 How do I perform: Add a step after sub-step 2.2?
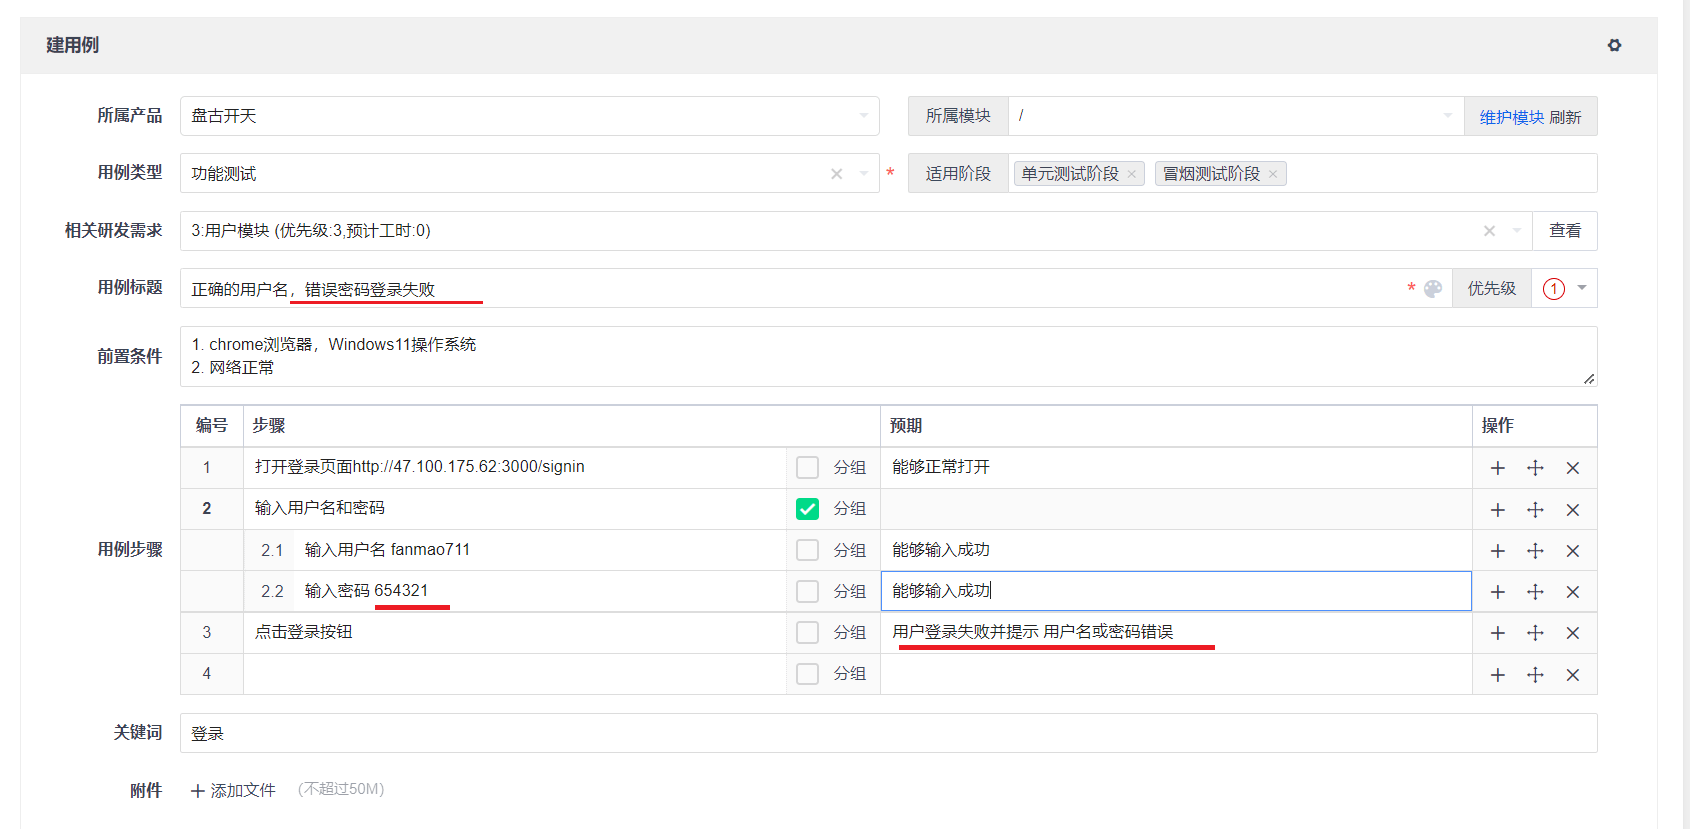tap(1498, 592)
